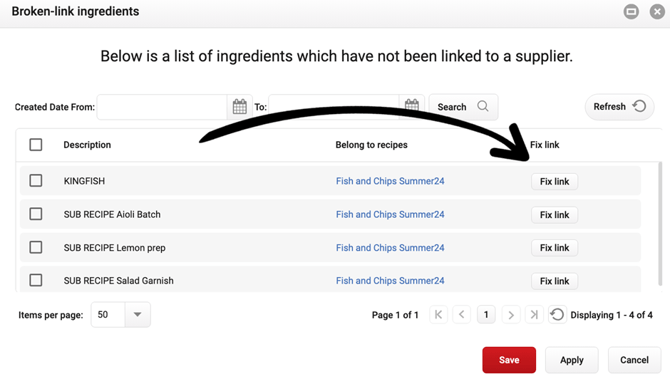Click the red Save button
This screenshot has width=670, height=384.
click(509, 360)
